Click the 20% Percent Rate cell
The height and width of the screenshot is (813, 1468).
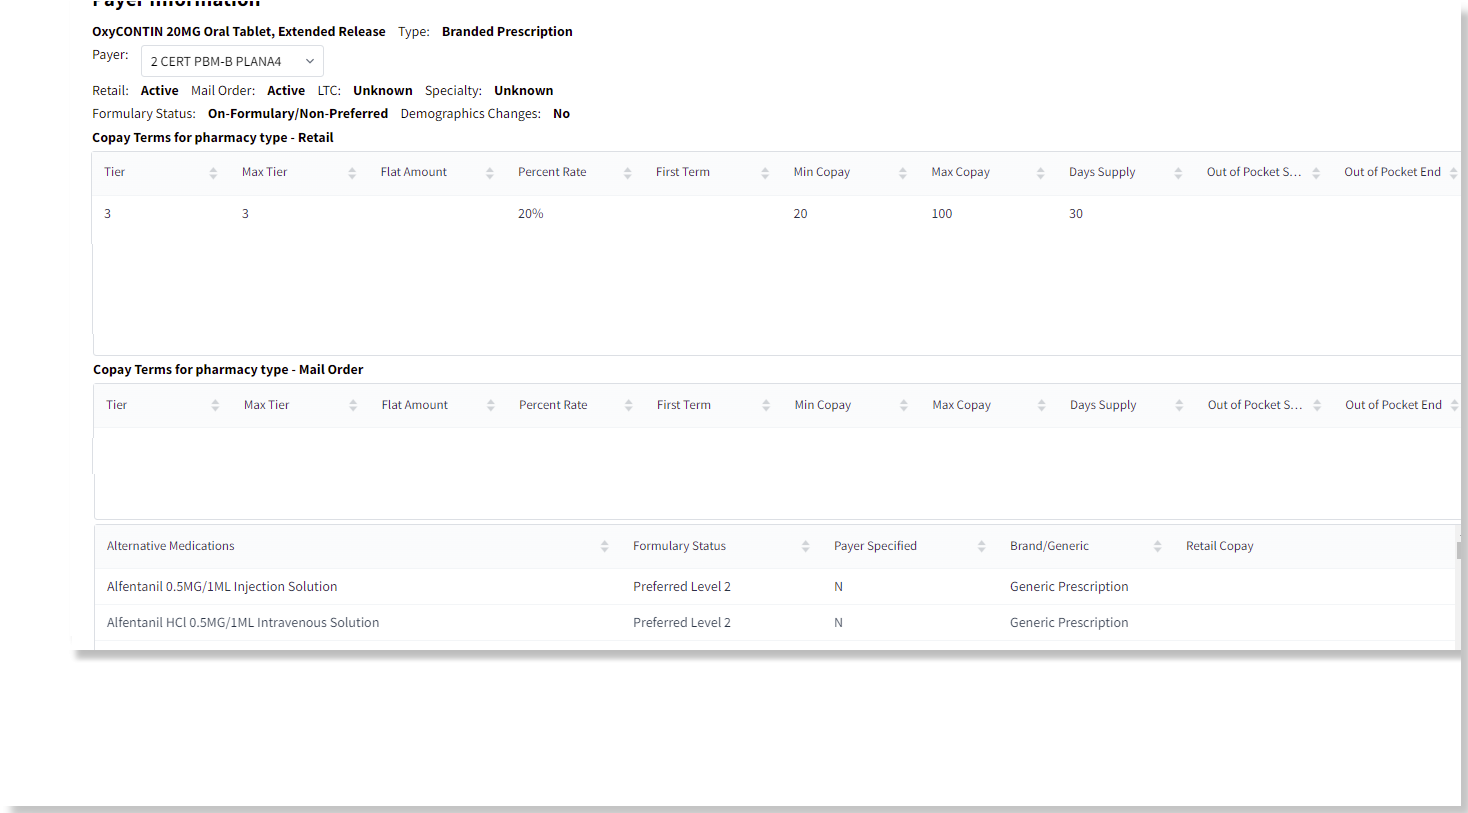tap(531, 214)
